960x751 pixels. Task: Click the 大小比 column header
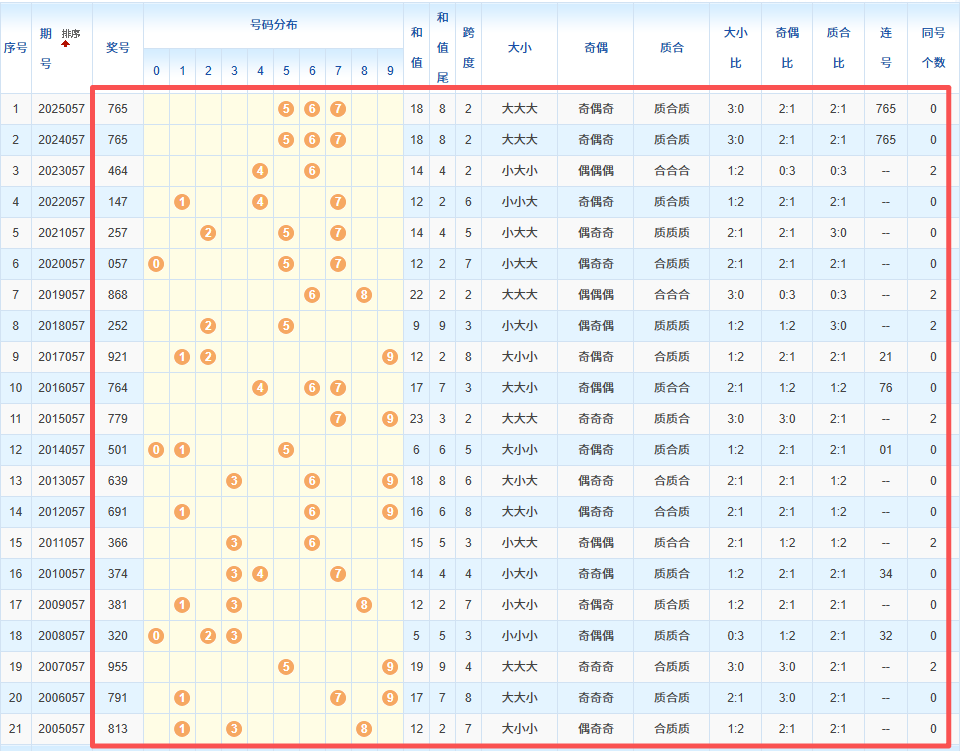click(735, 48)
